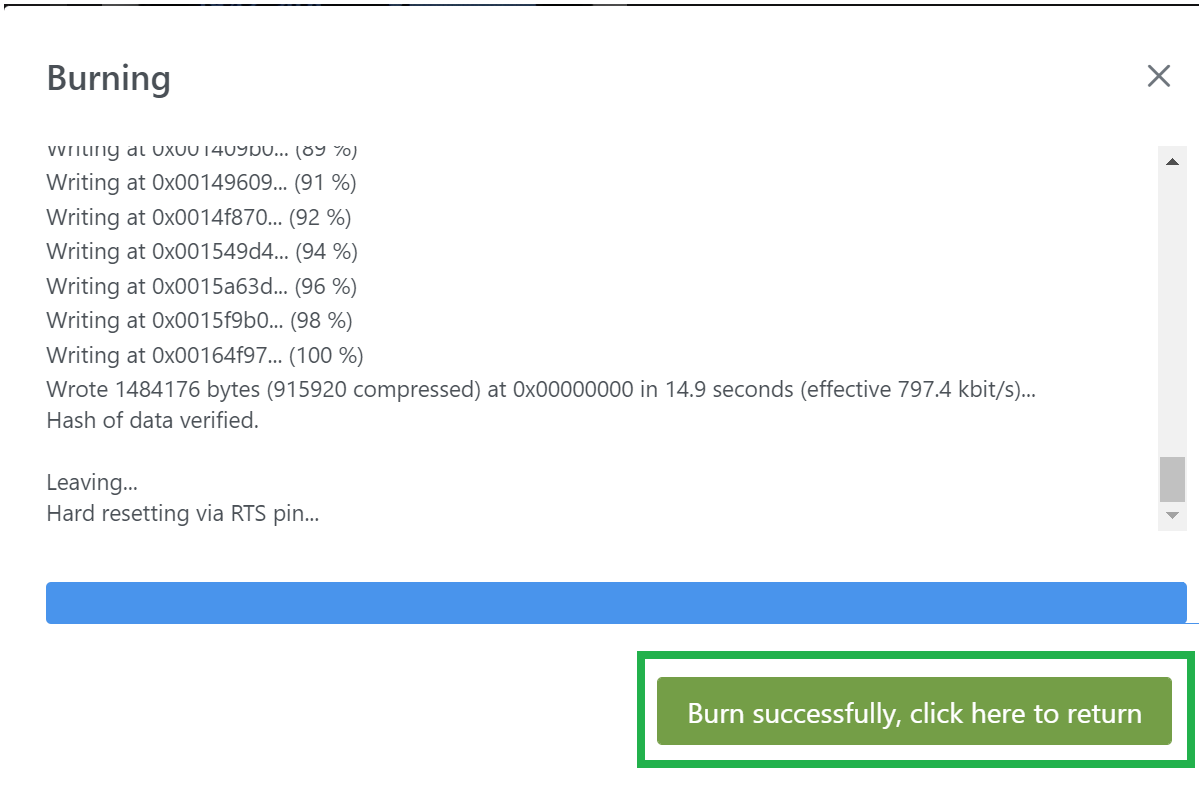Screen dimensions: 1199x804
Task: Select the 'Writing at 0x0015f9b0... (98 %)' line
Action: coord(199,321)
